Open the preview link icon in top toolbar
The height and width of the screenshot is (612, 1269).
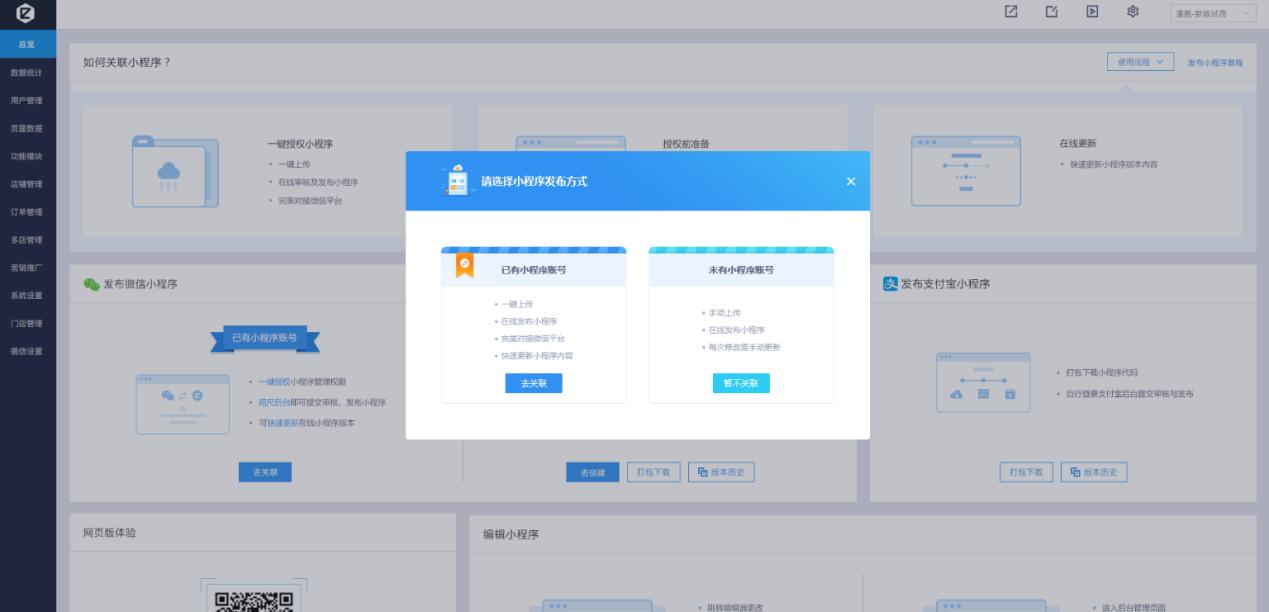tap(1012, 10)
